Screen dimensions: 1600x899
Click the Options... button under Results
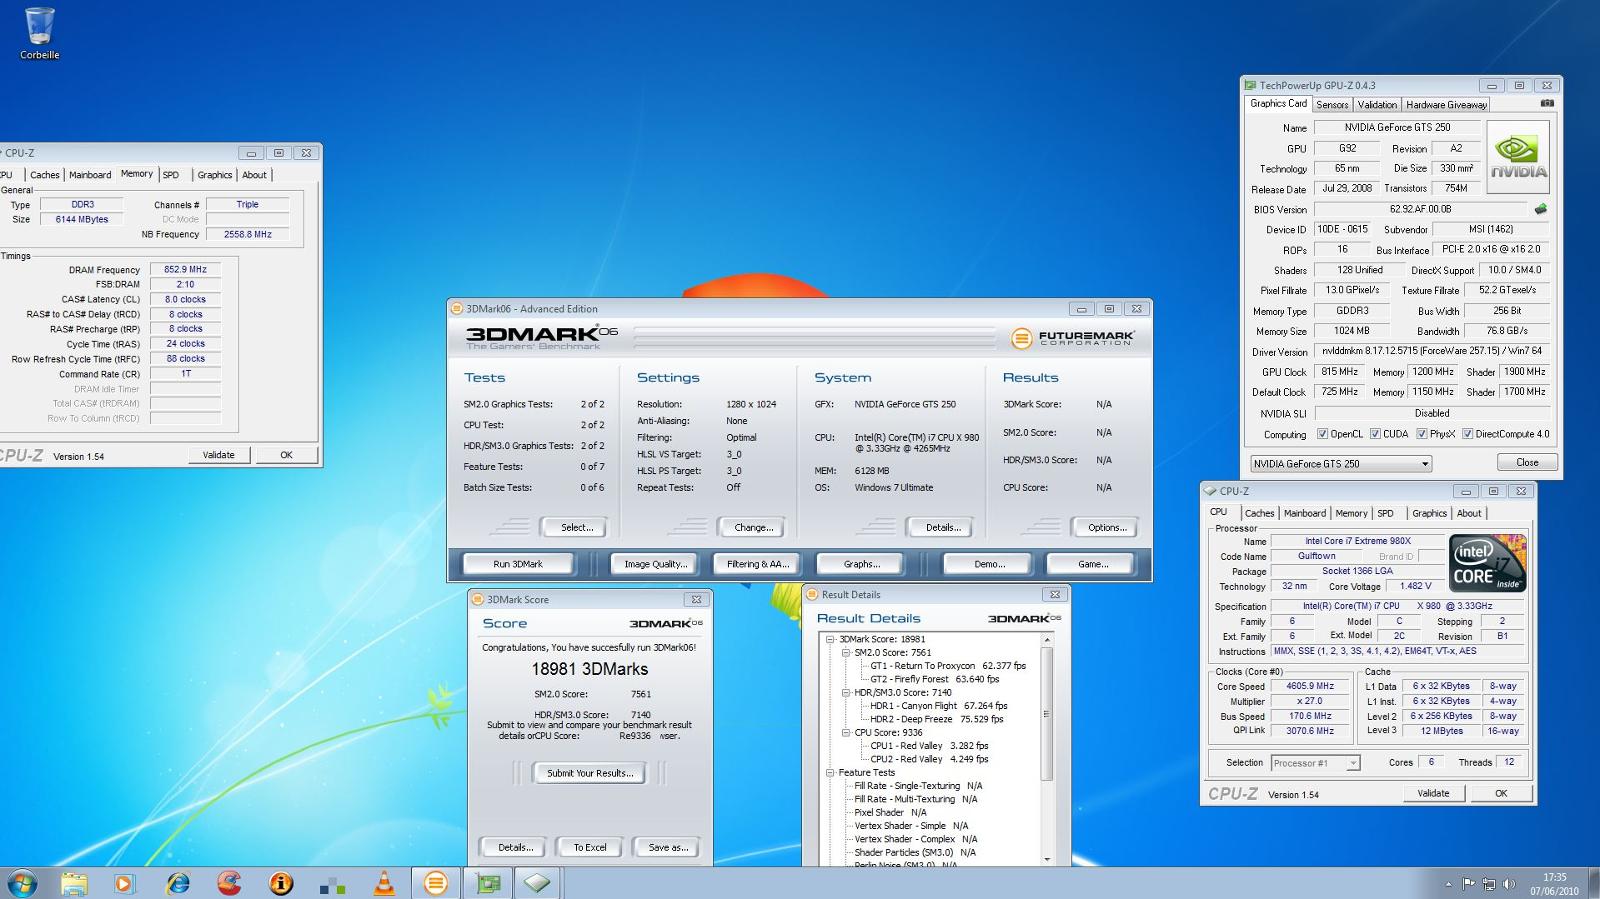tap(1107, 527)
